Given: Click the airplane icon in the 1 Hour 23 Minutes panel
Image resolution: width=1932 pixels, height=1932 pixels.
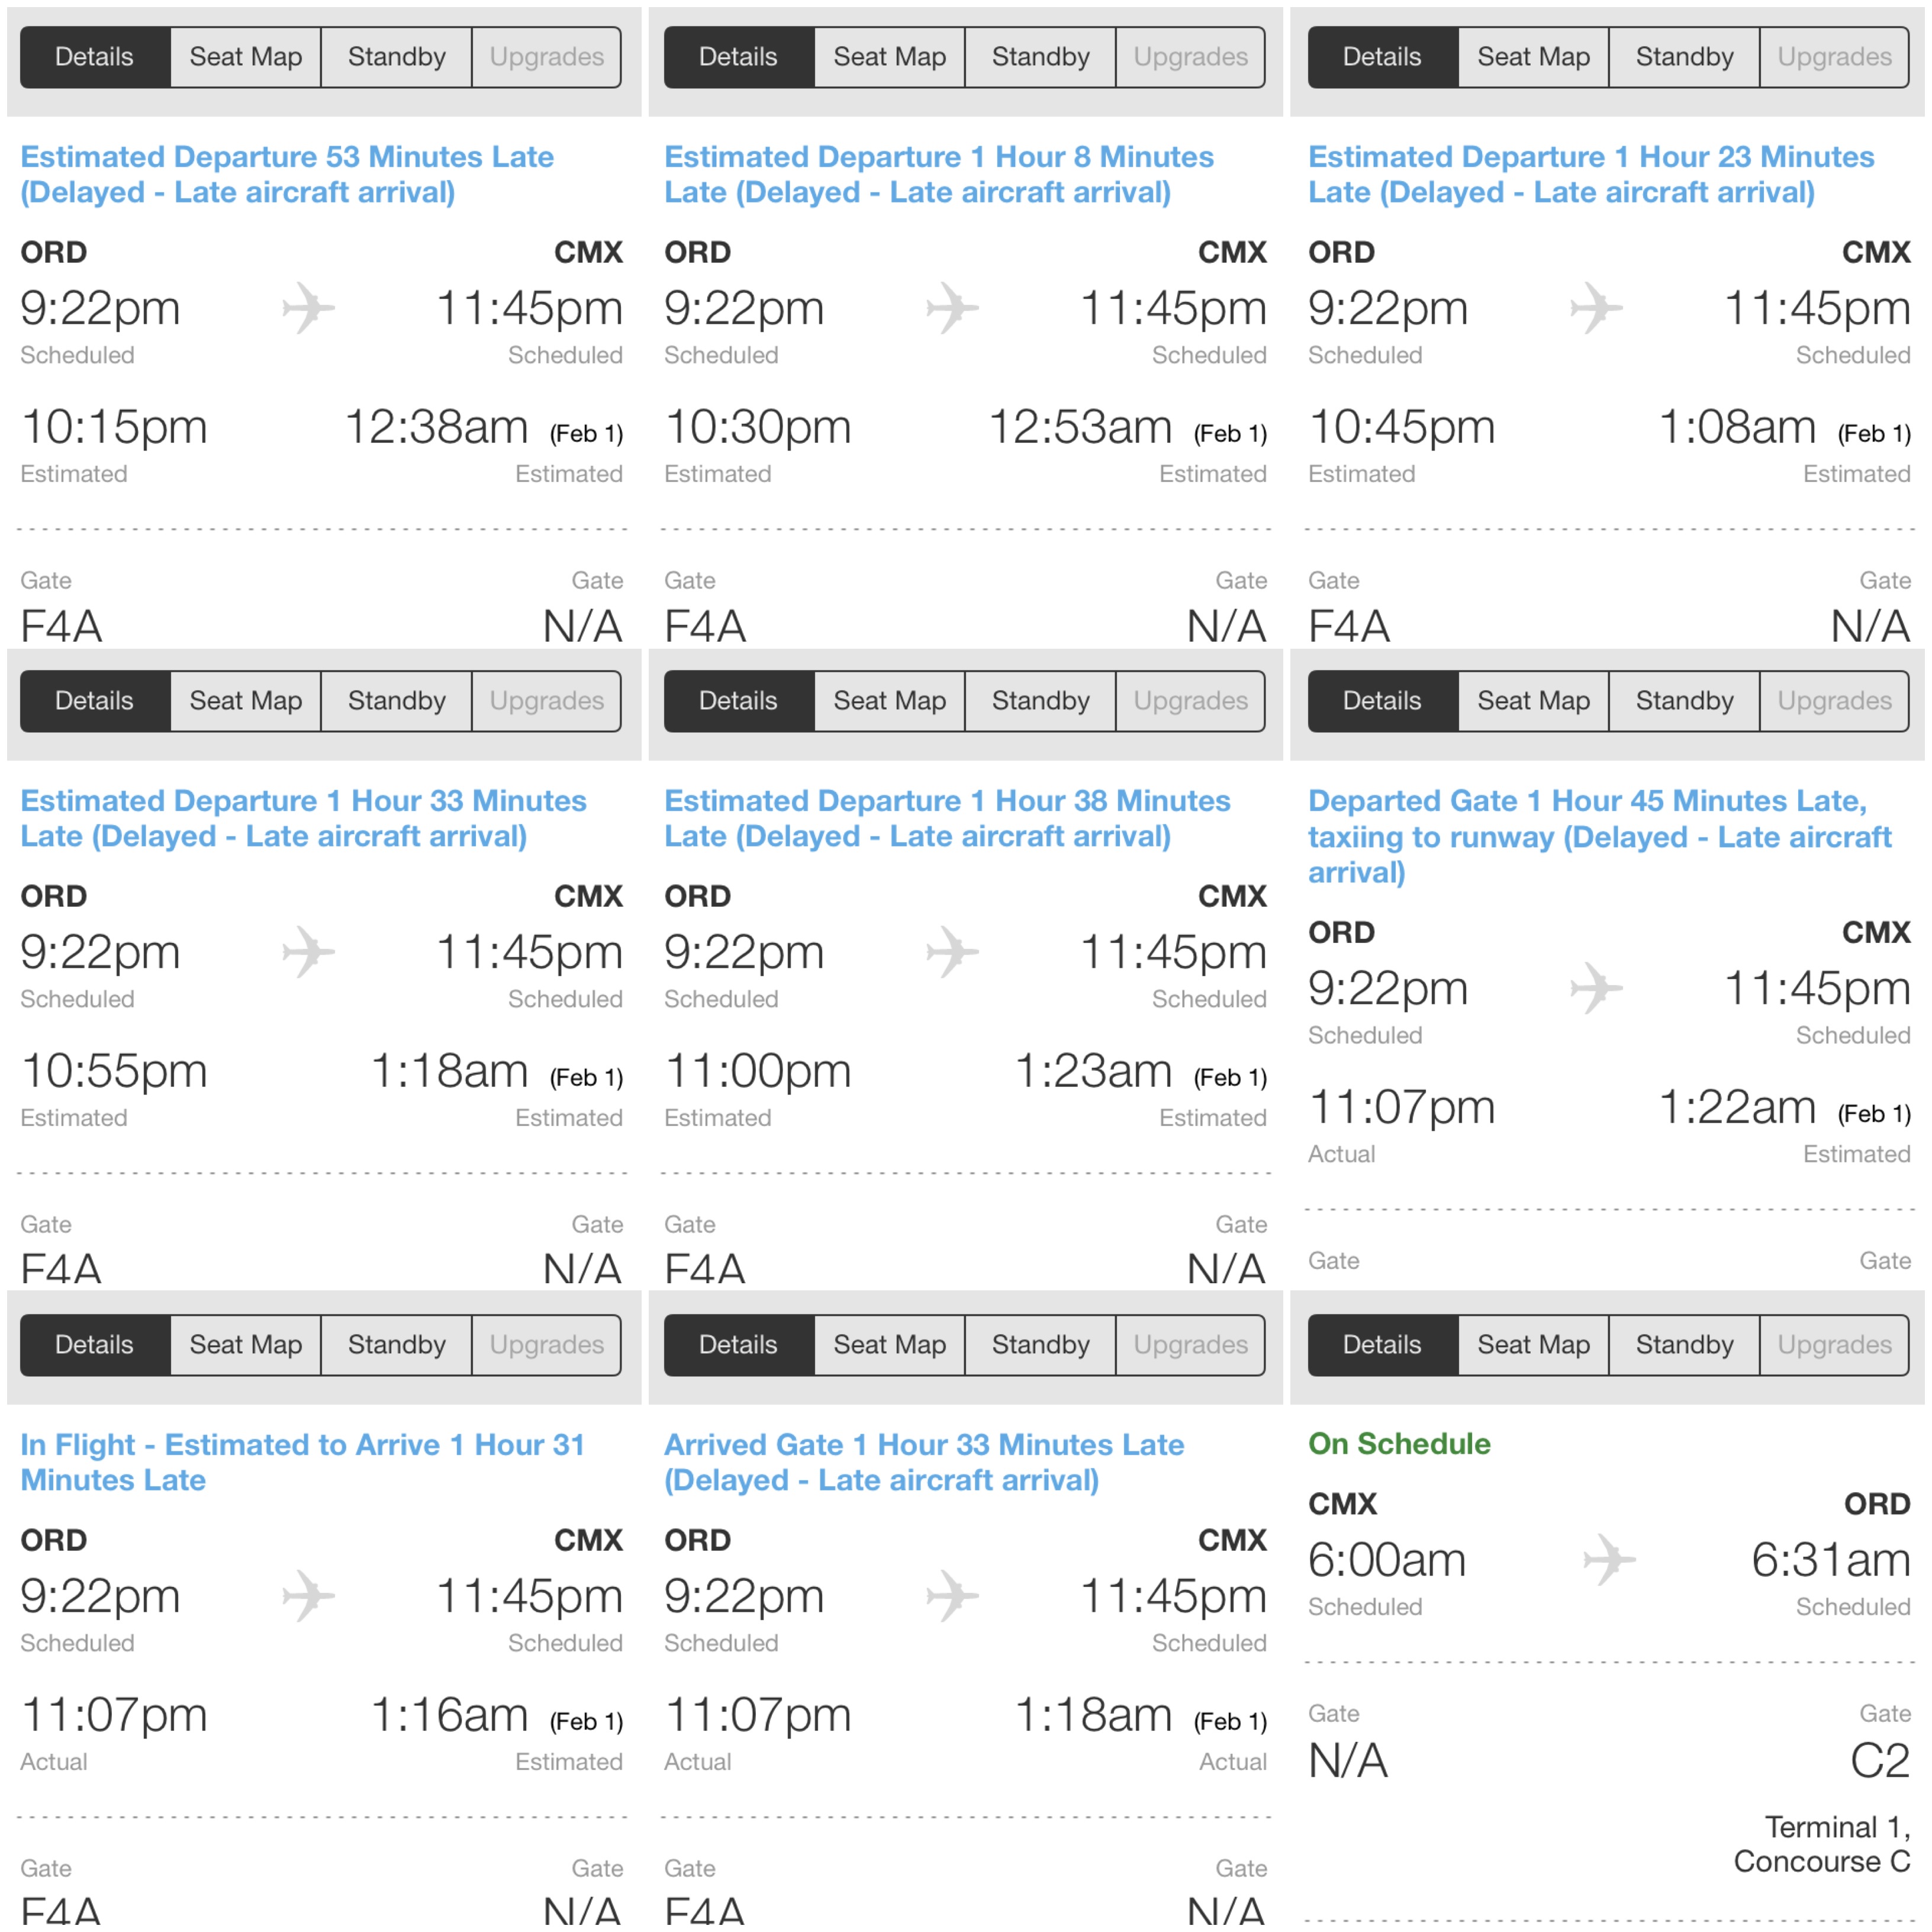Looking at the screenshot, I should tap(1596, 307).
